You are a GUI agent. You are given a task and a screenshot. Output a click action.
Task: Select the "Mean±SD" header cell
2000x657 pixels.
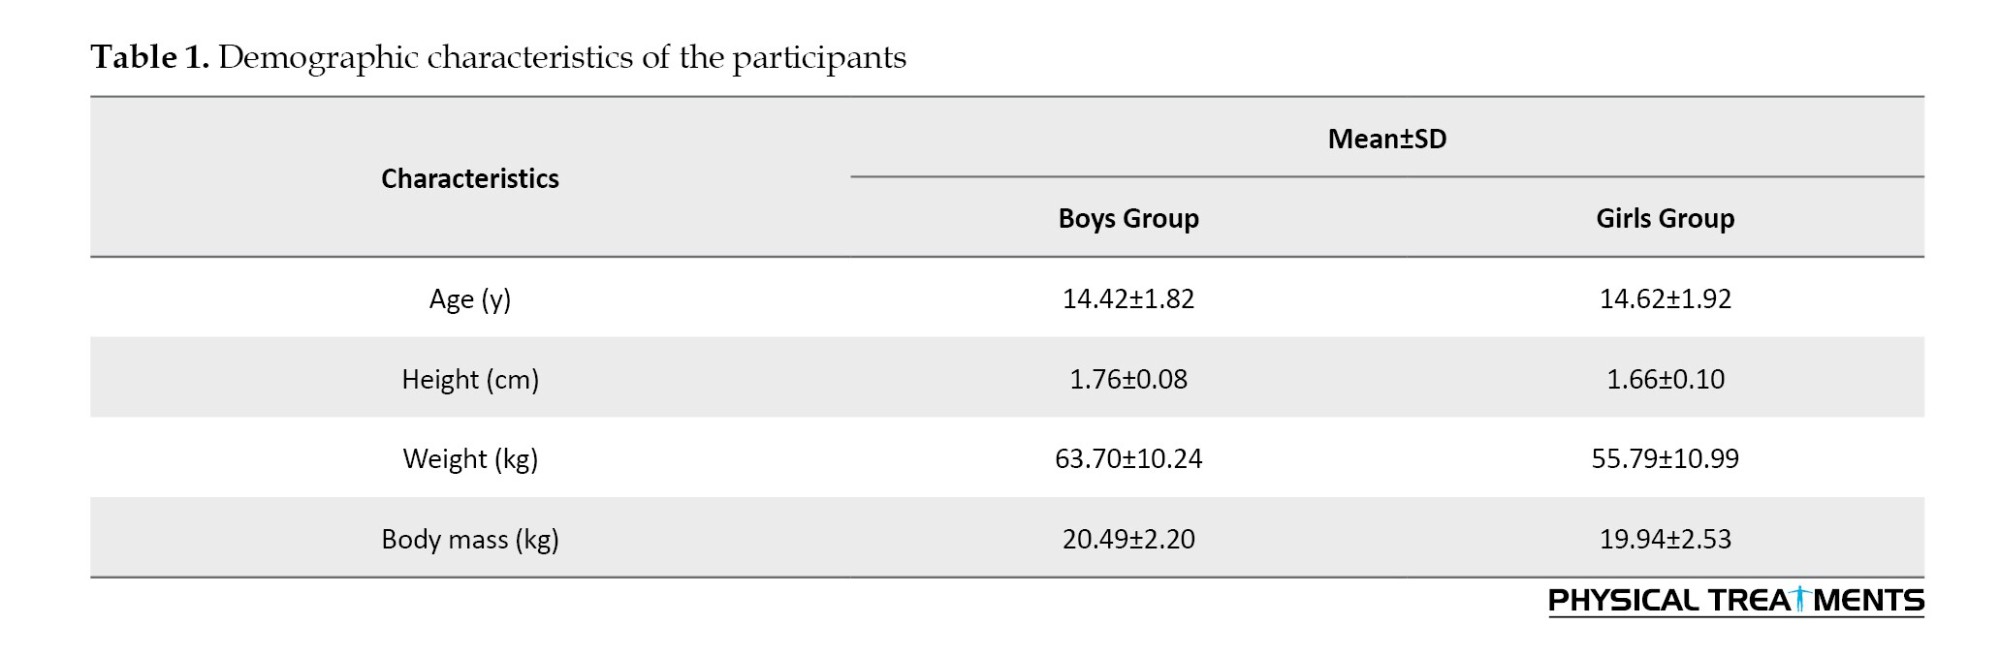[1387, 138]
